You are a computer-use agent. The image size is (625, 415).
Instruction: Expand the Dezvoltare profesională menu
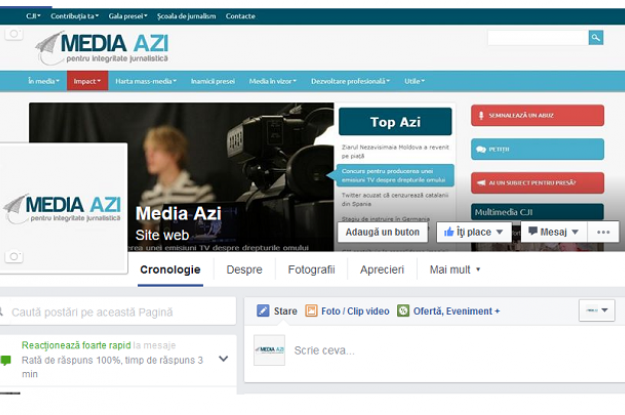[350, 81]
